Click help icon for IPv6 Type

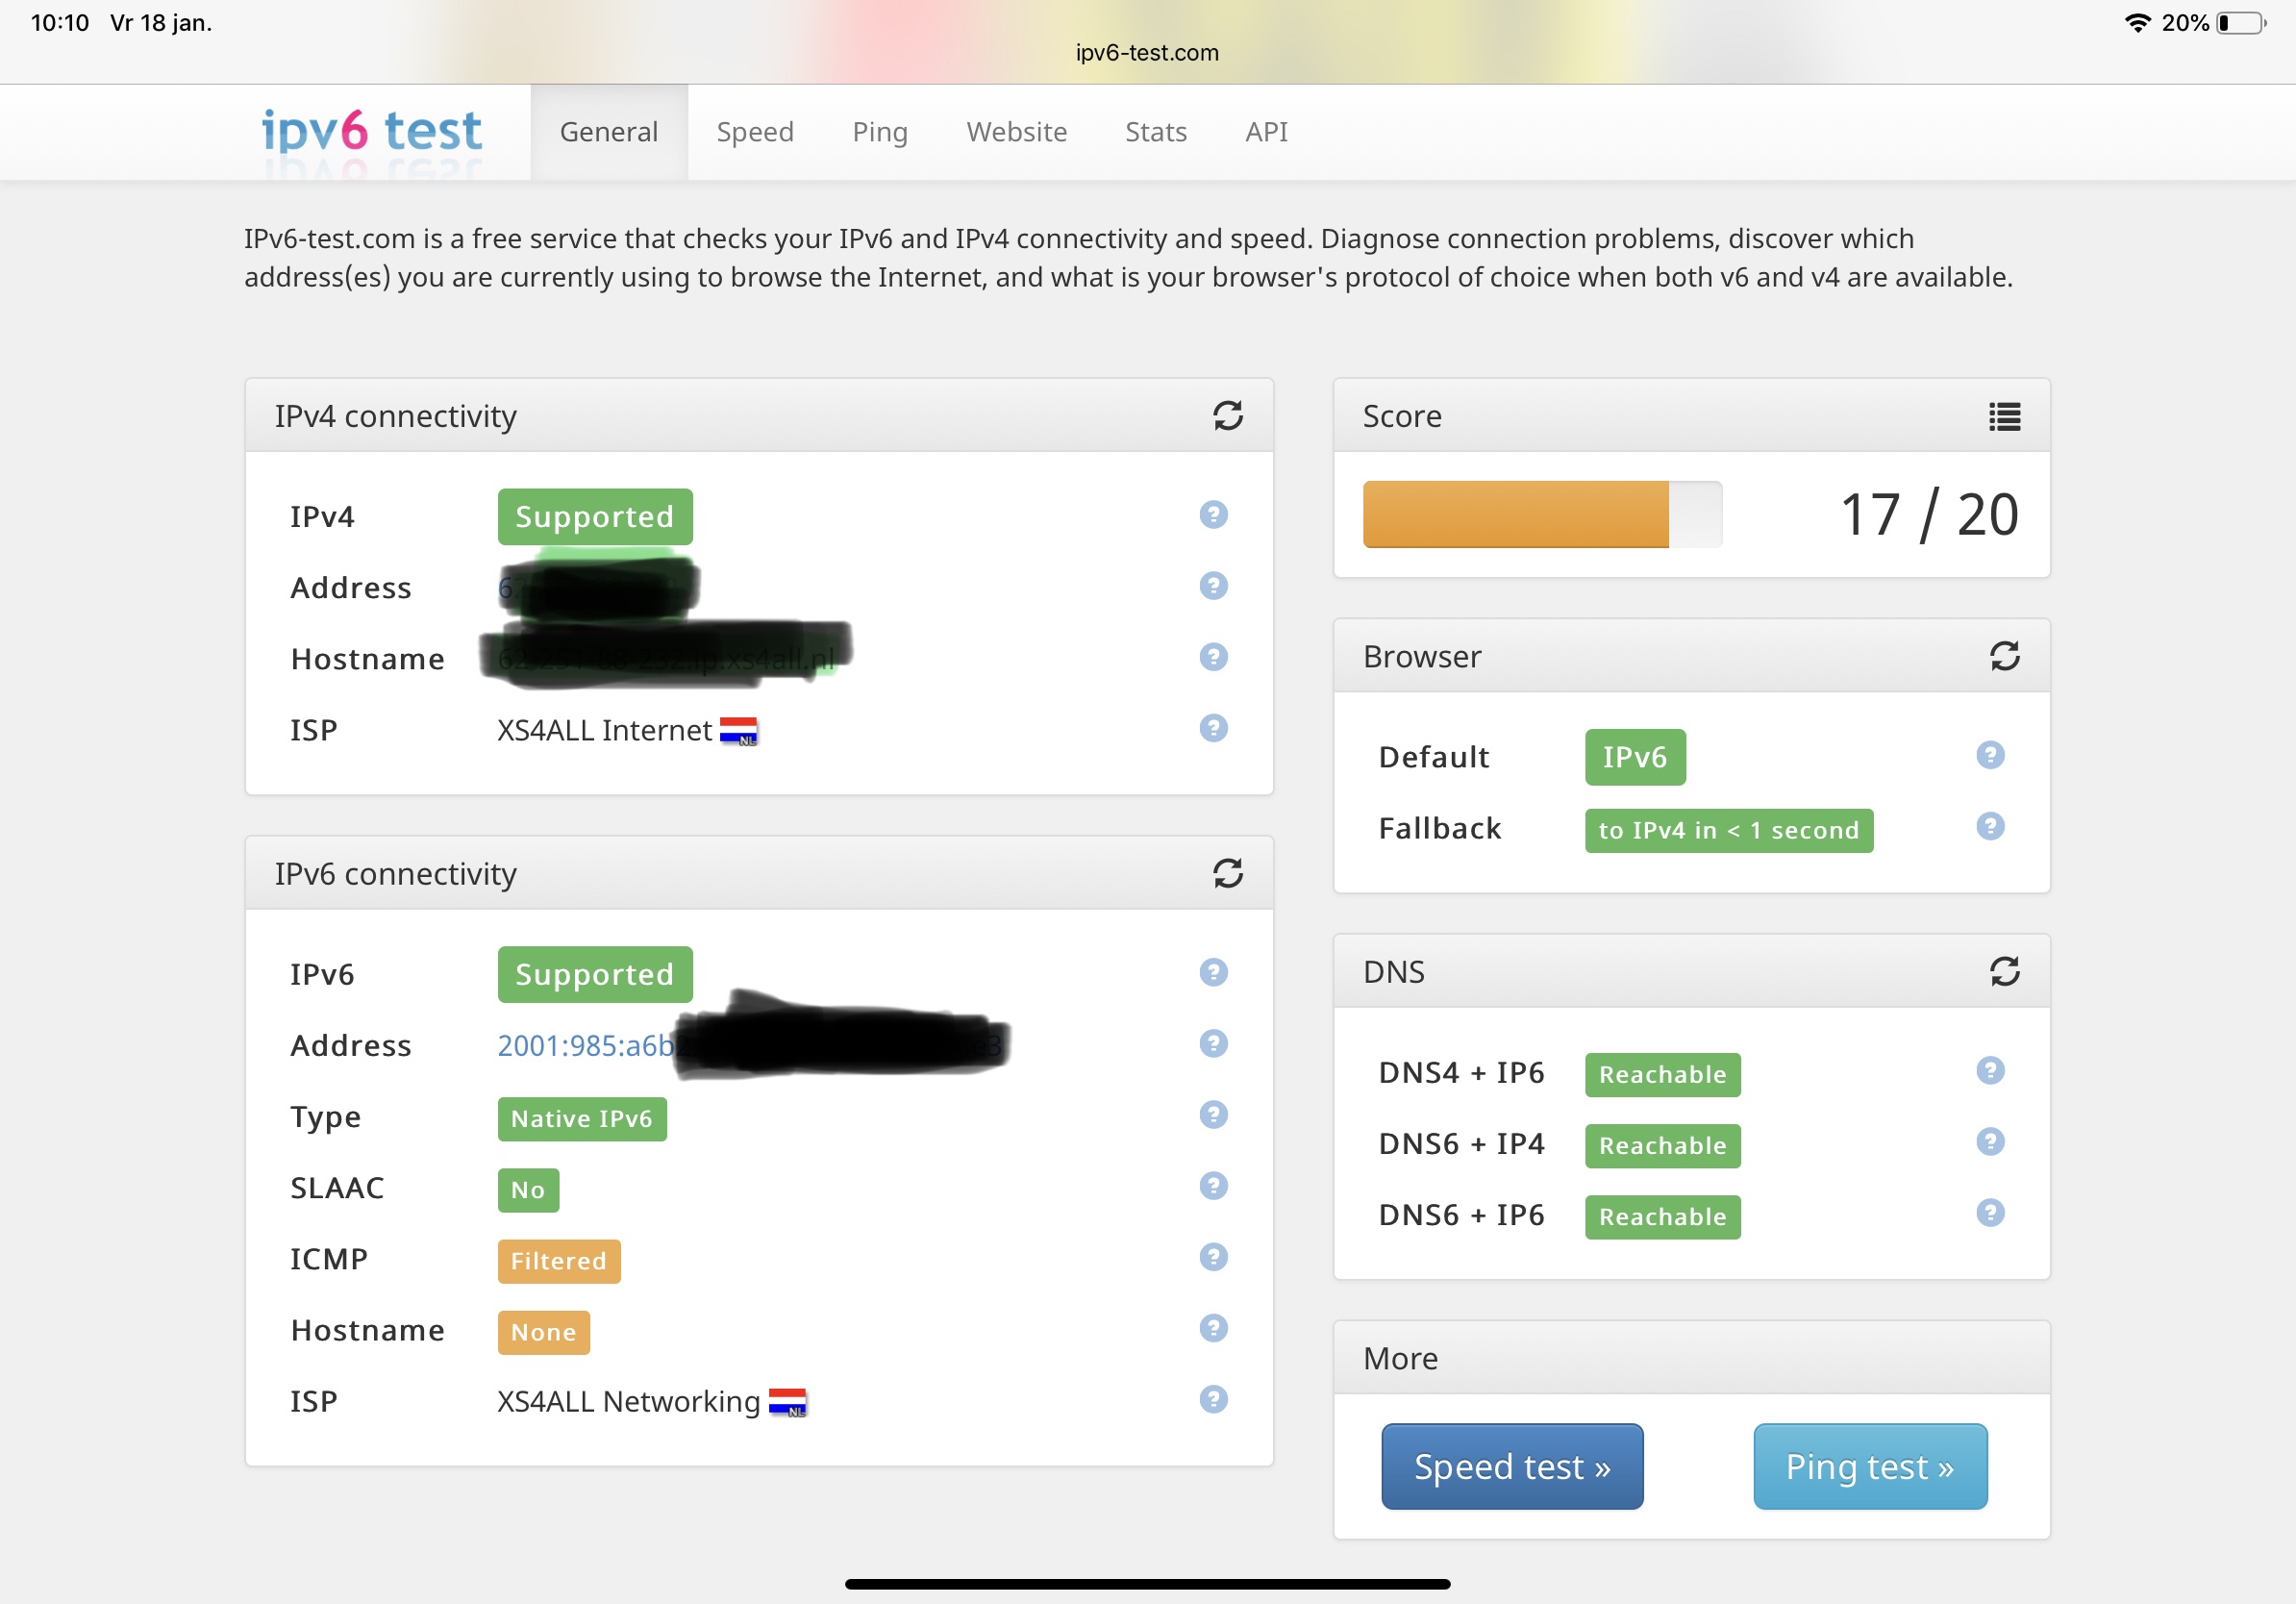[x=1213, y=1115]
